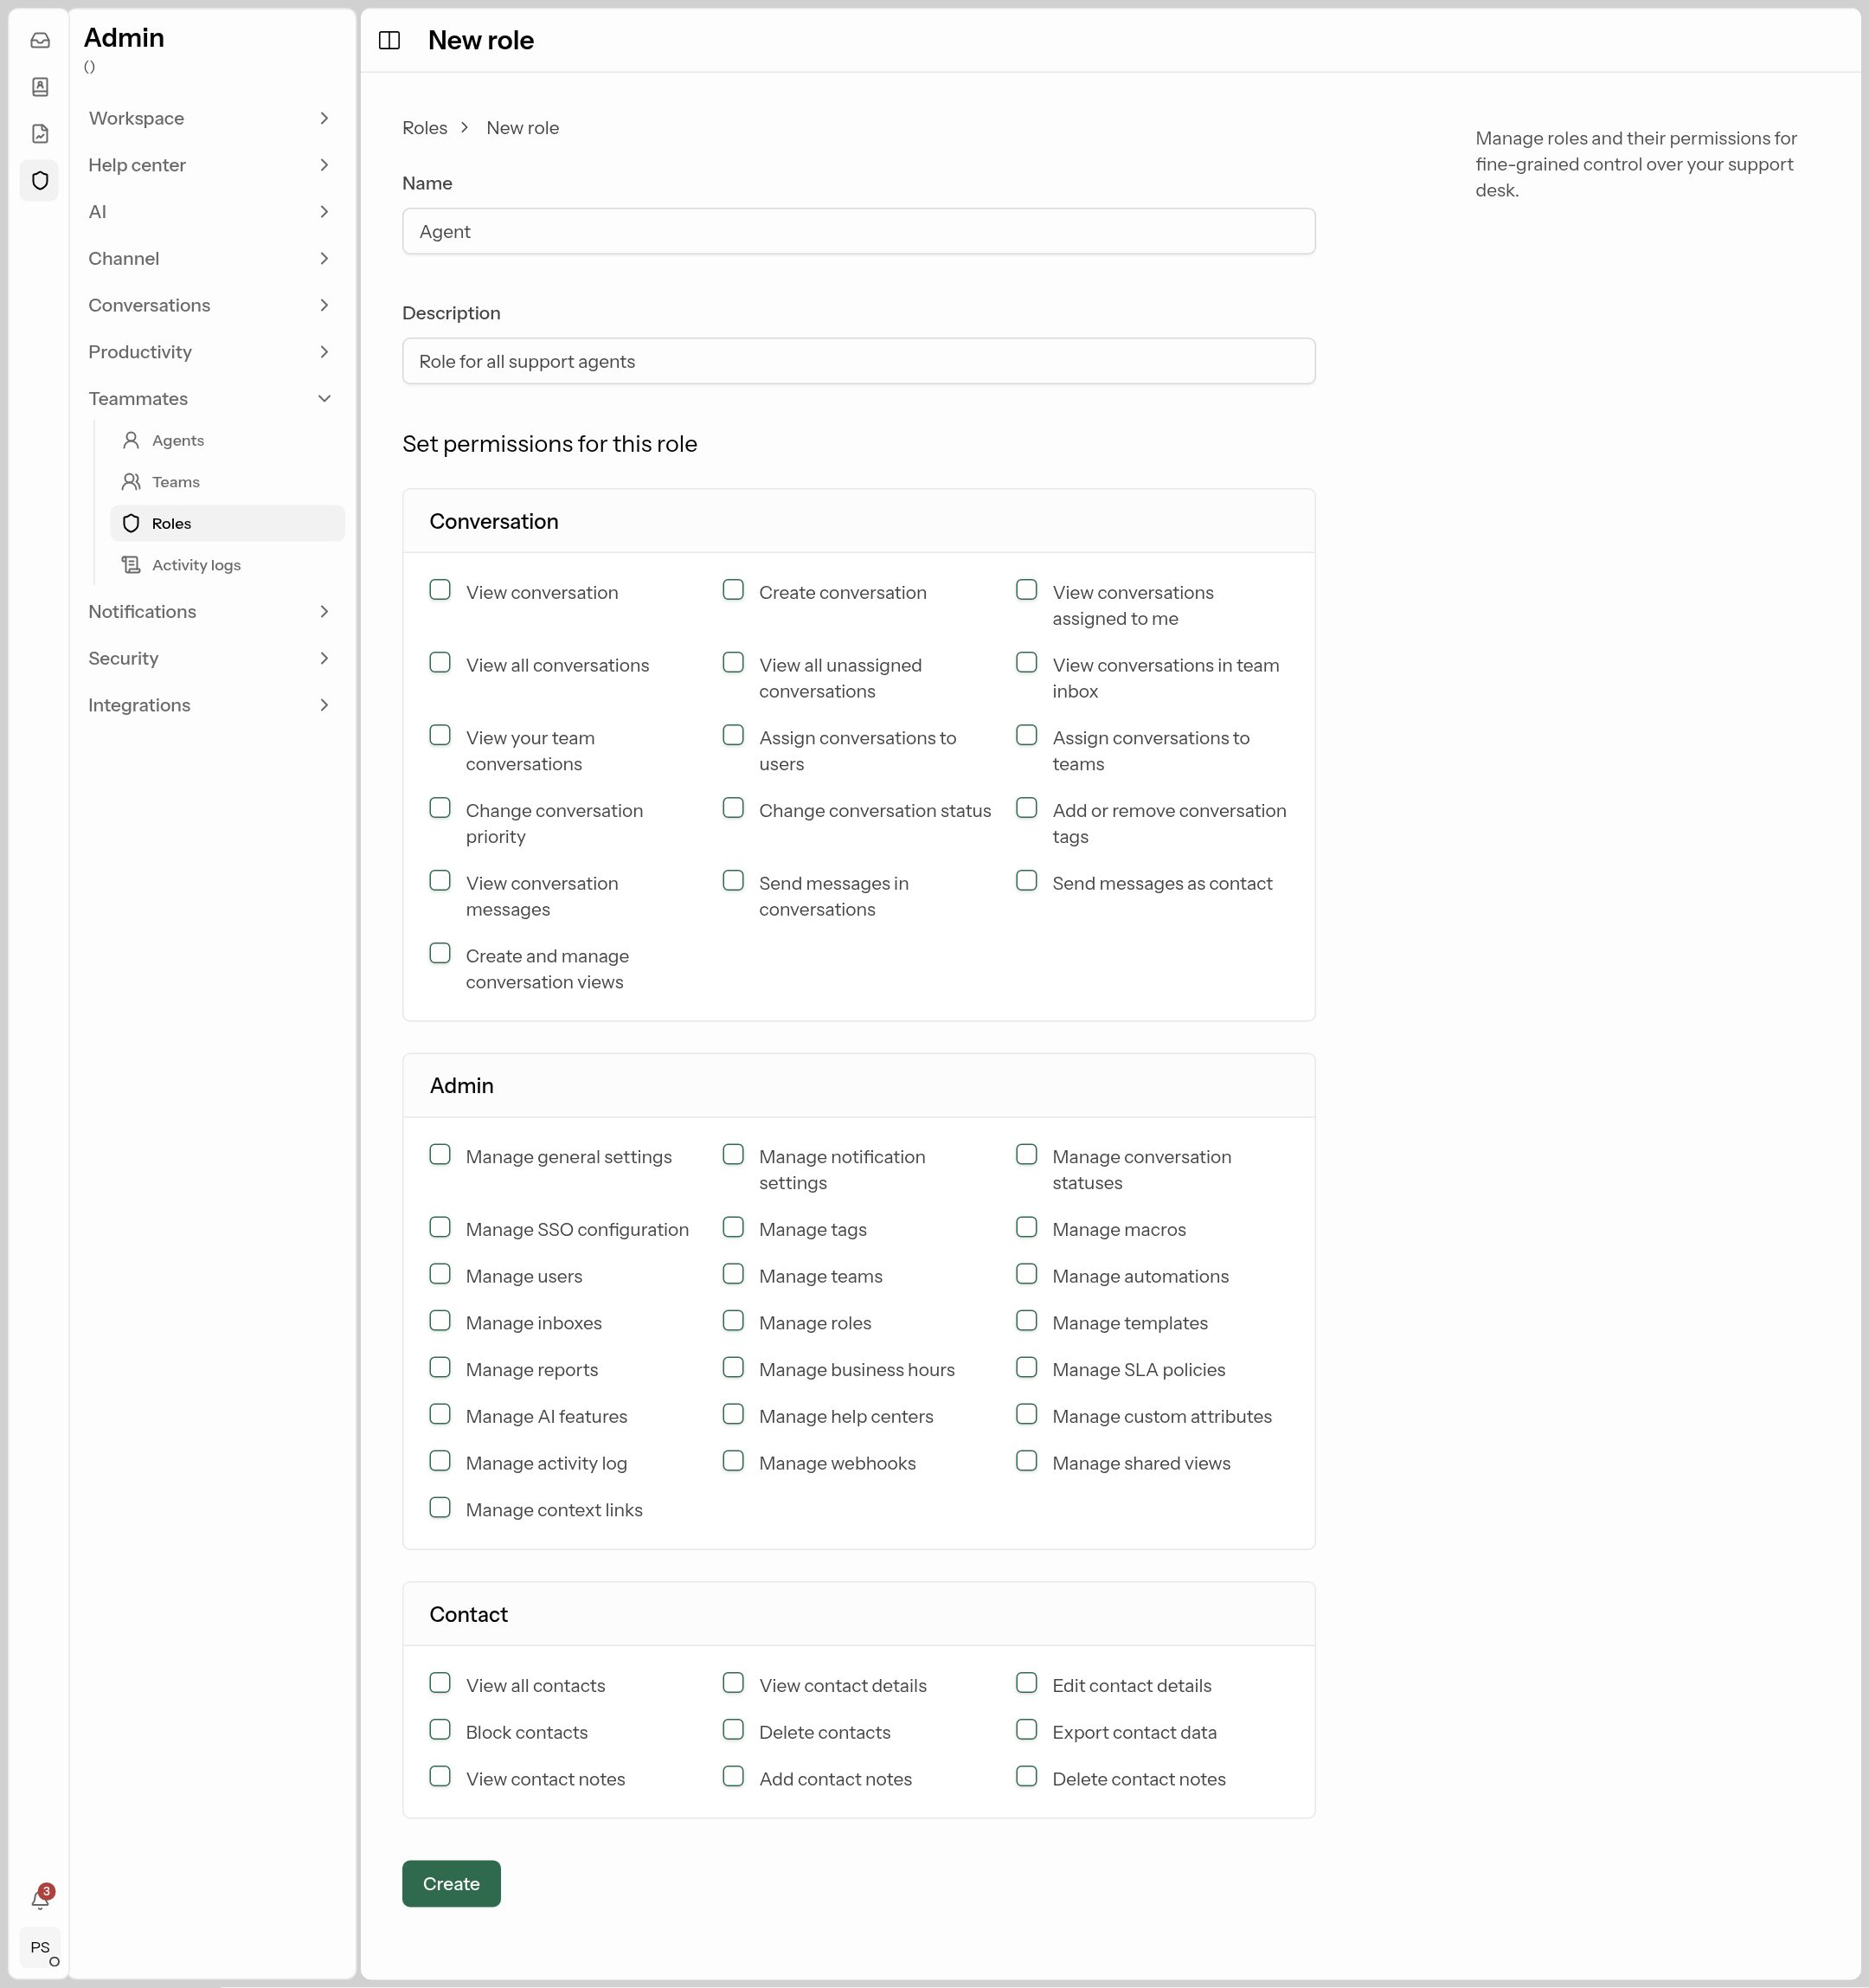Collapse the Teammates section
This screenshot has height=1988, width=1869.
[209, 399]
